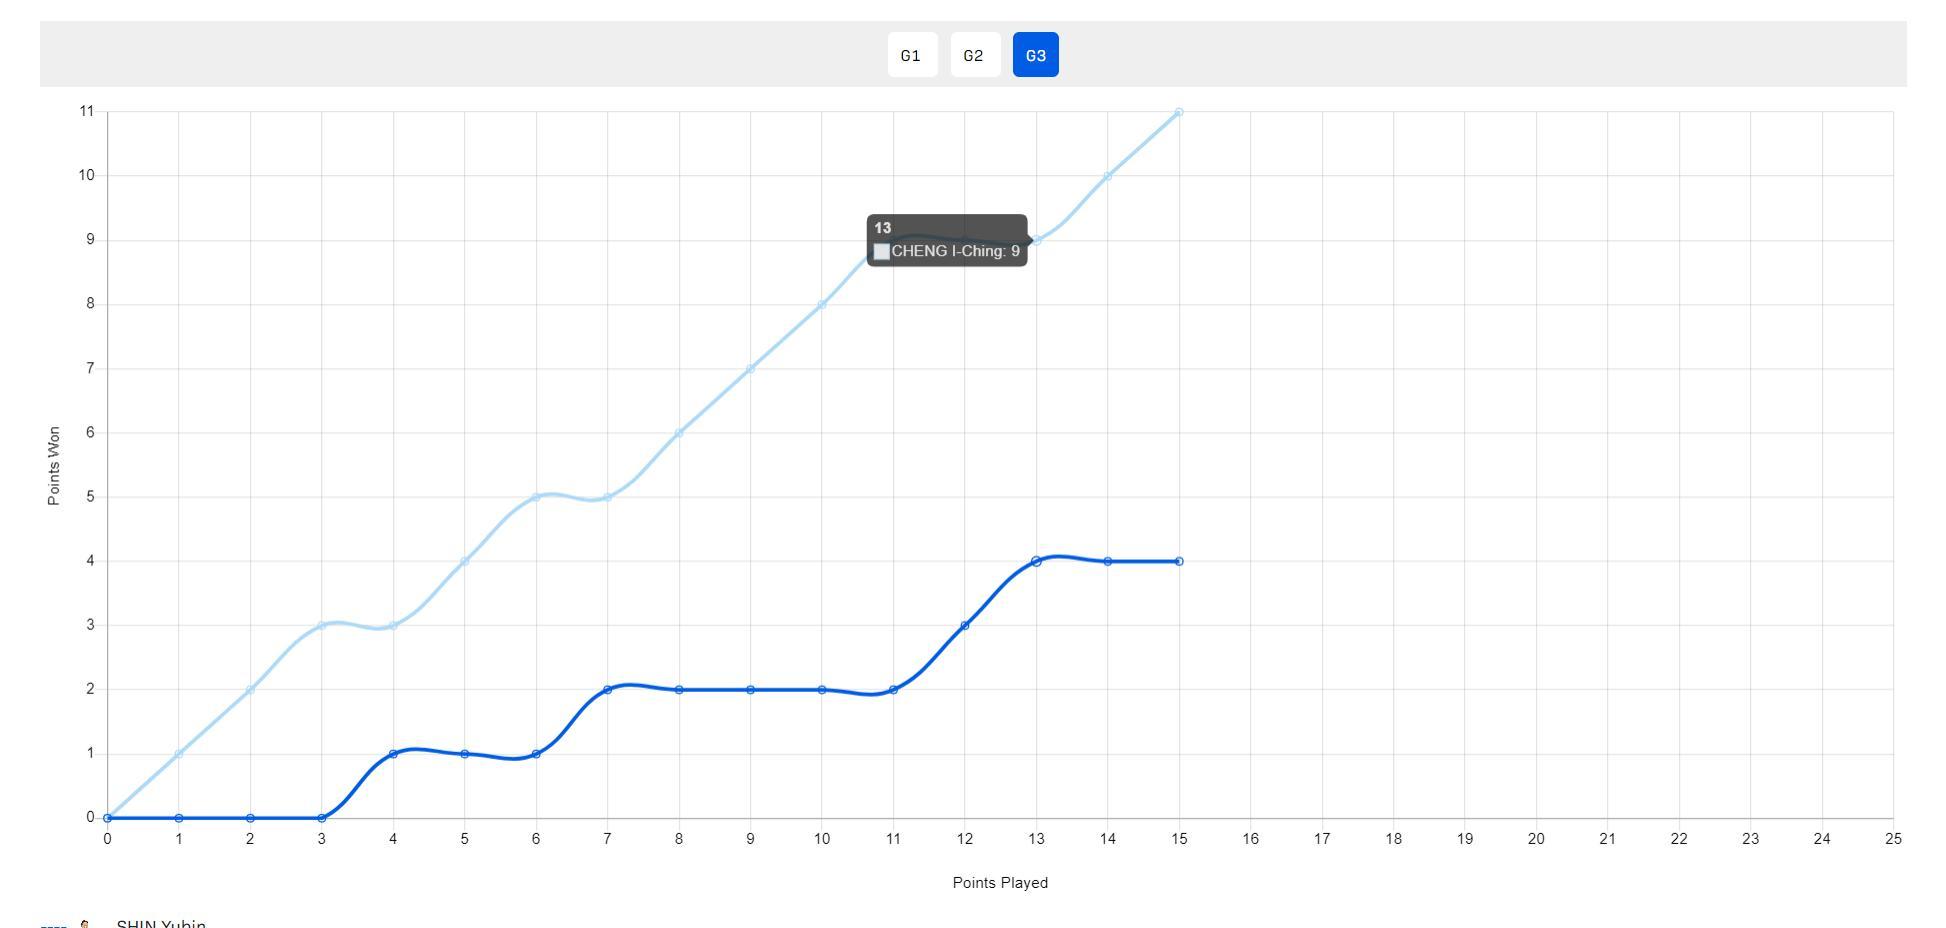The height and width of the screenshot is (928, 1946).
Task: Click the light-blue point at 14 points played
Action: click(1107, 176)
